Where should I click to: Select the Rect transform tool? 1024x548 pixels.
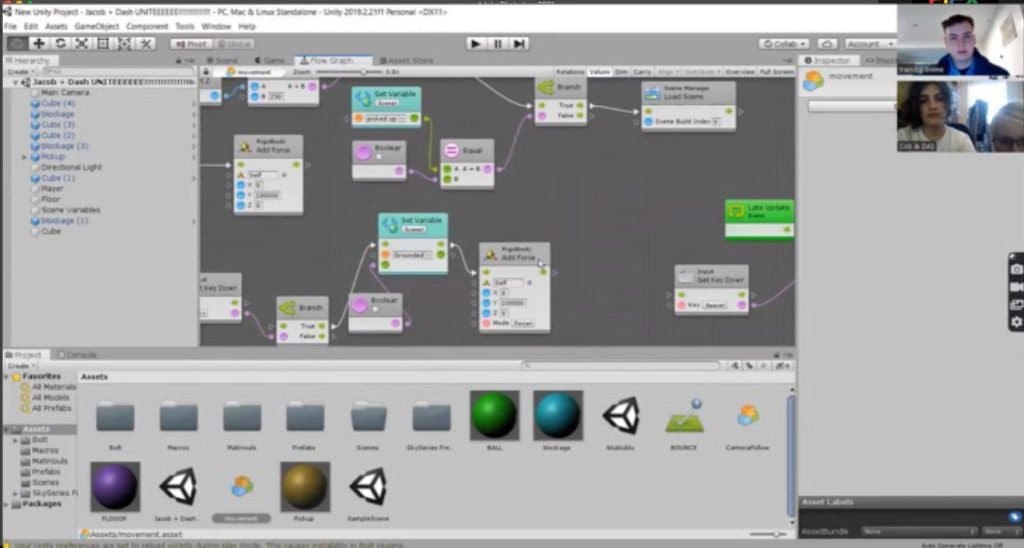(x=103, y=43)
